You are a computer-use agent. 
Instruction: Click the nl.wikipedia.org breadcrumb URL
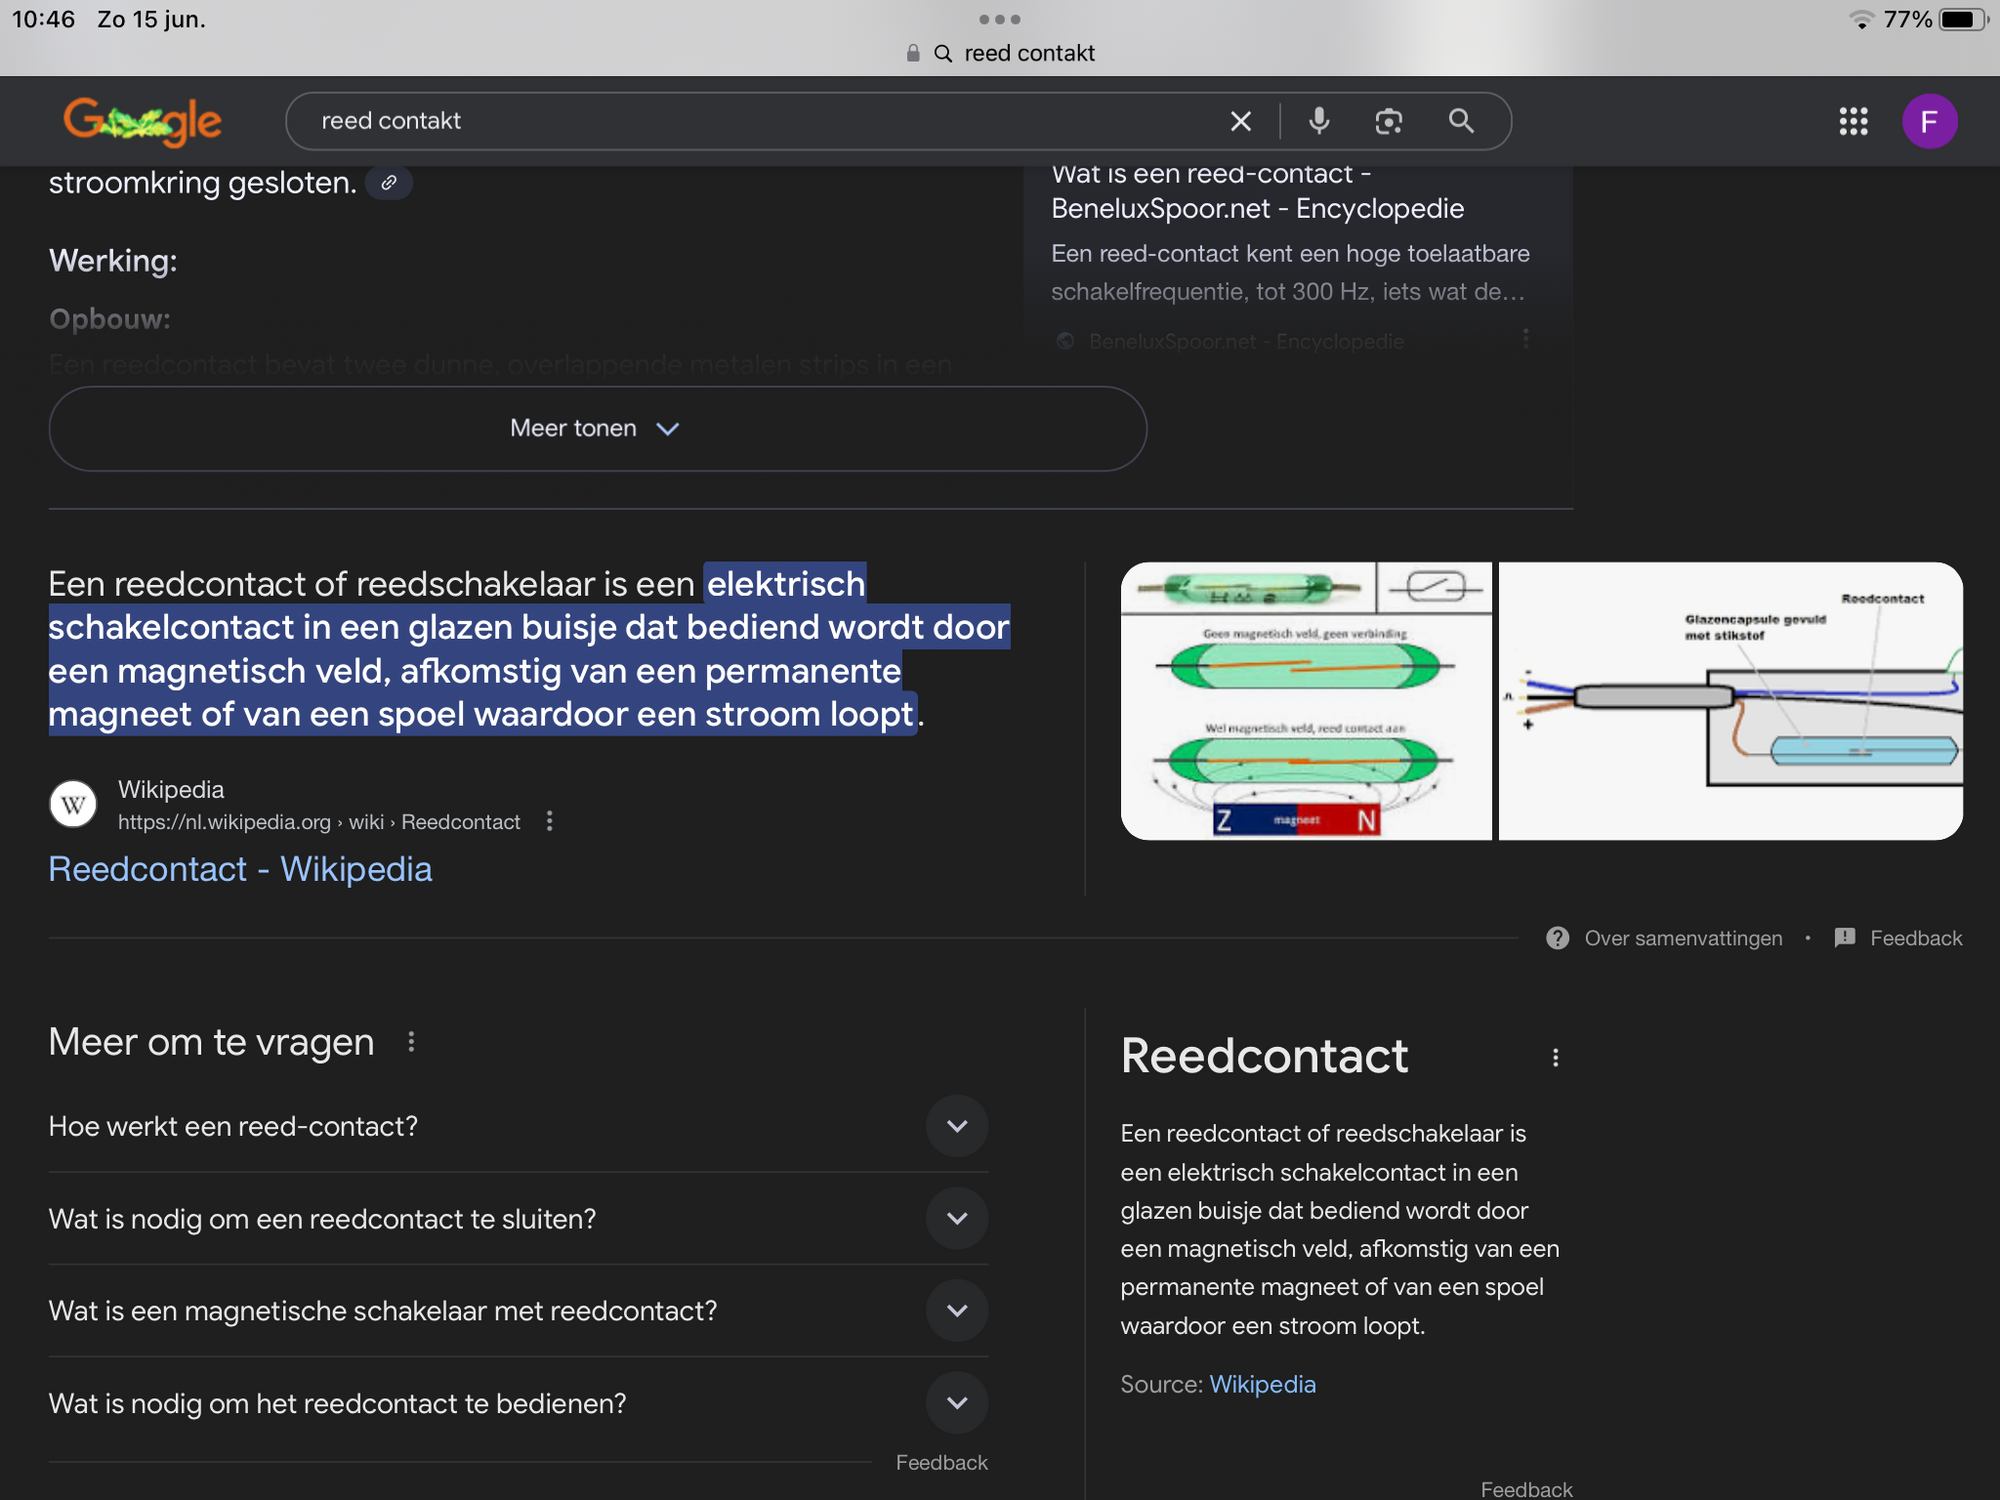click(319, 822)
